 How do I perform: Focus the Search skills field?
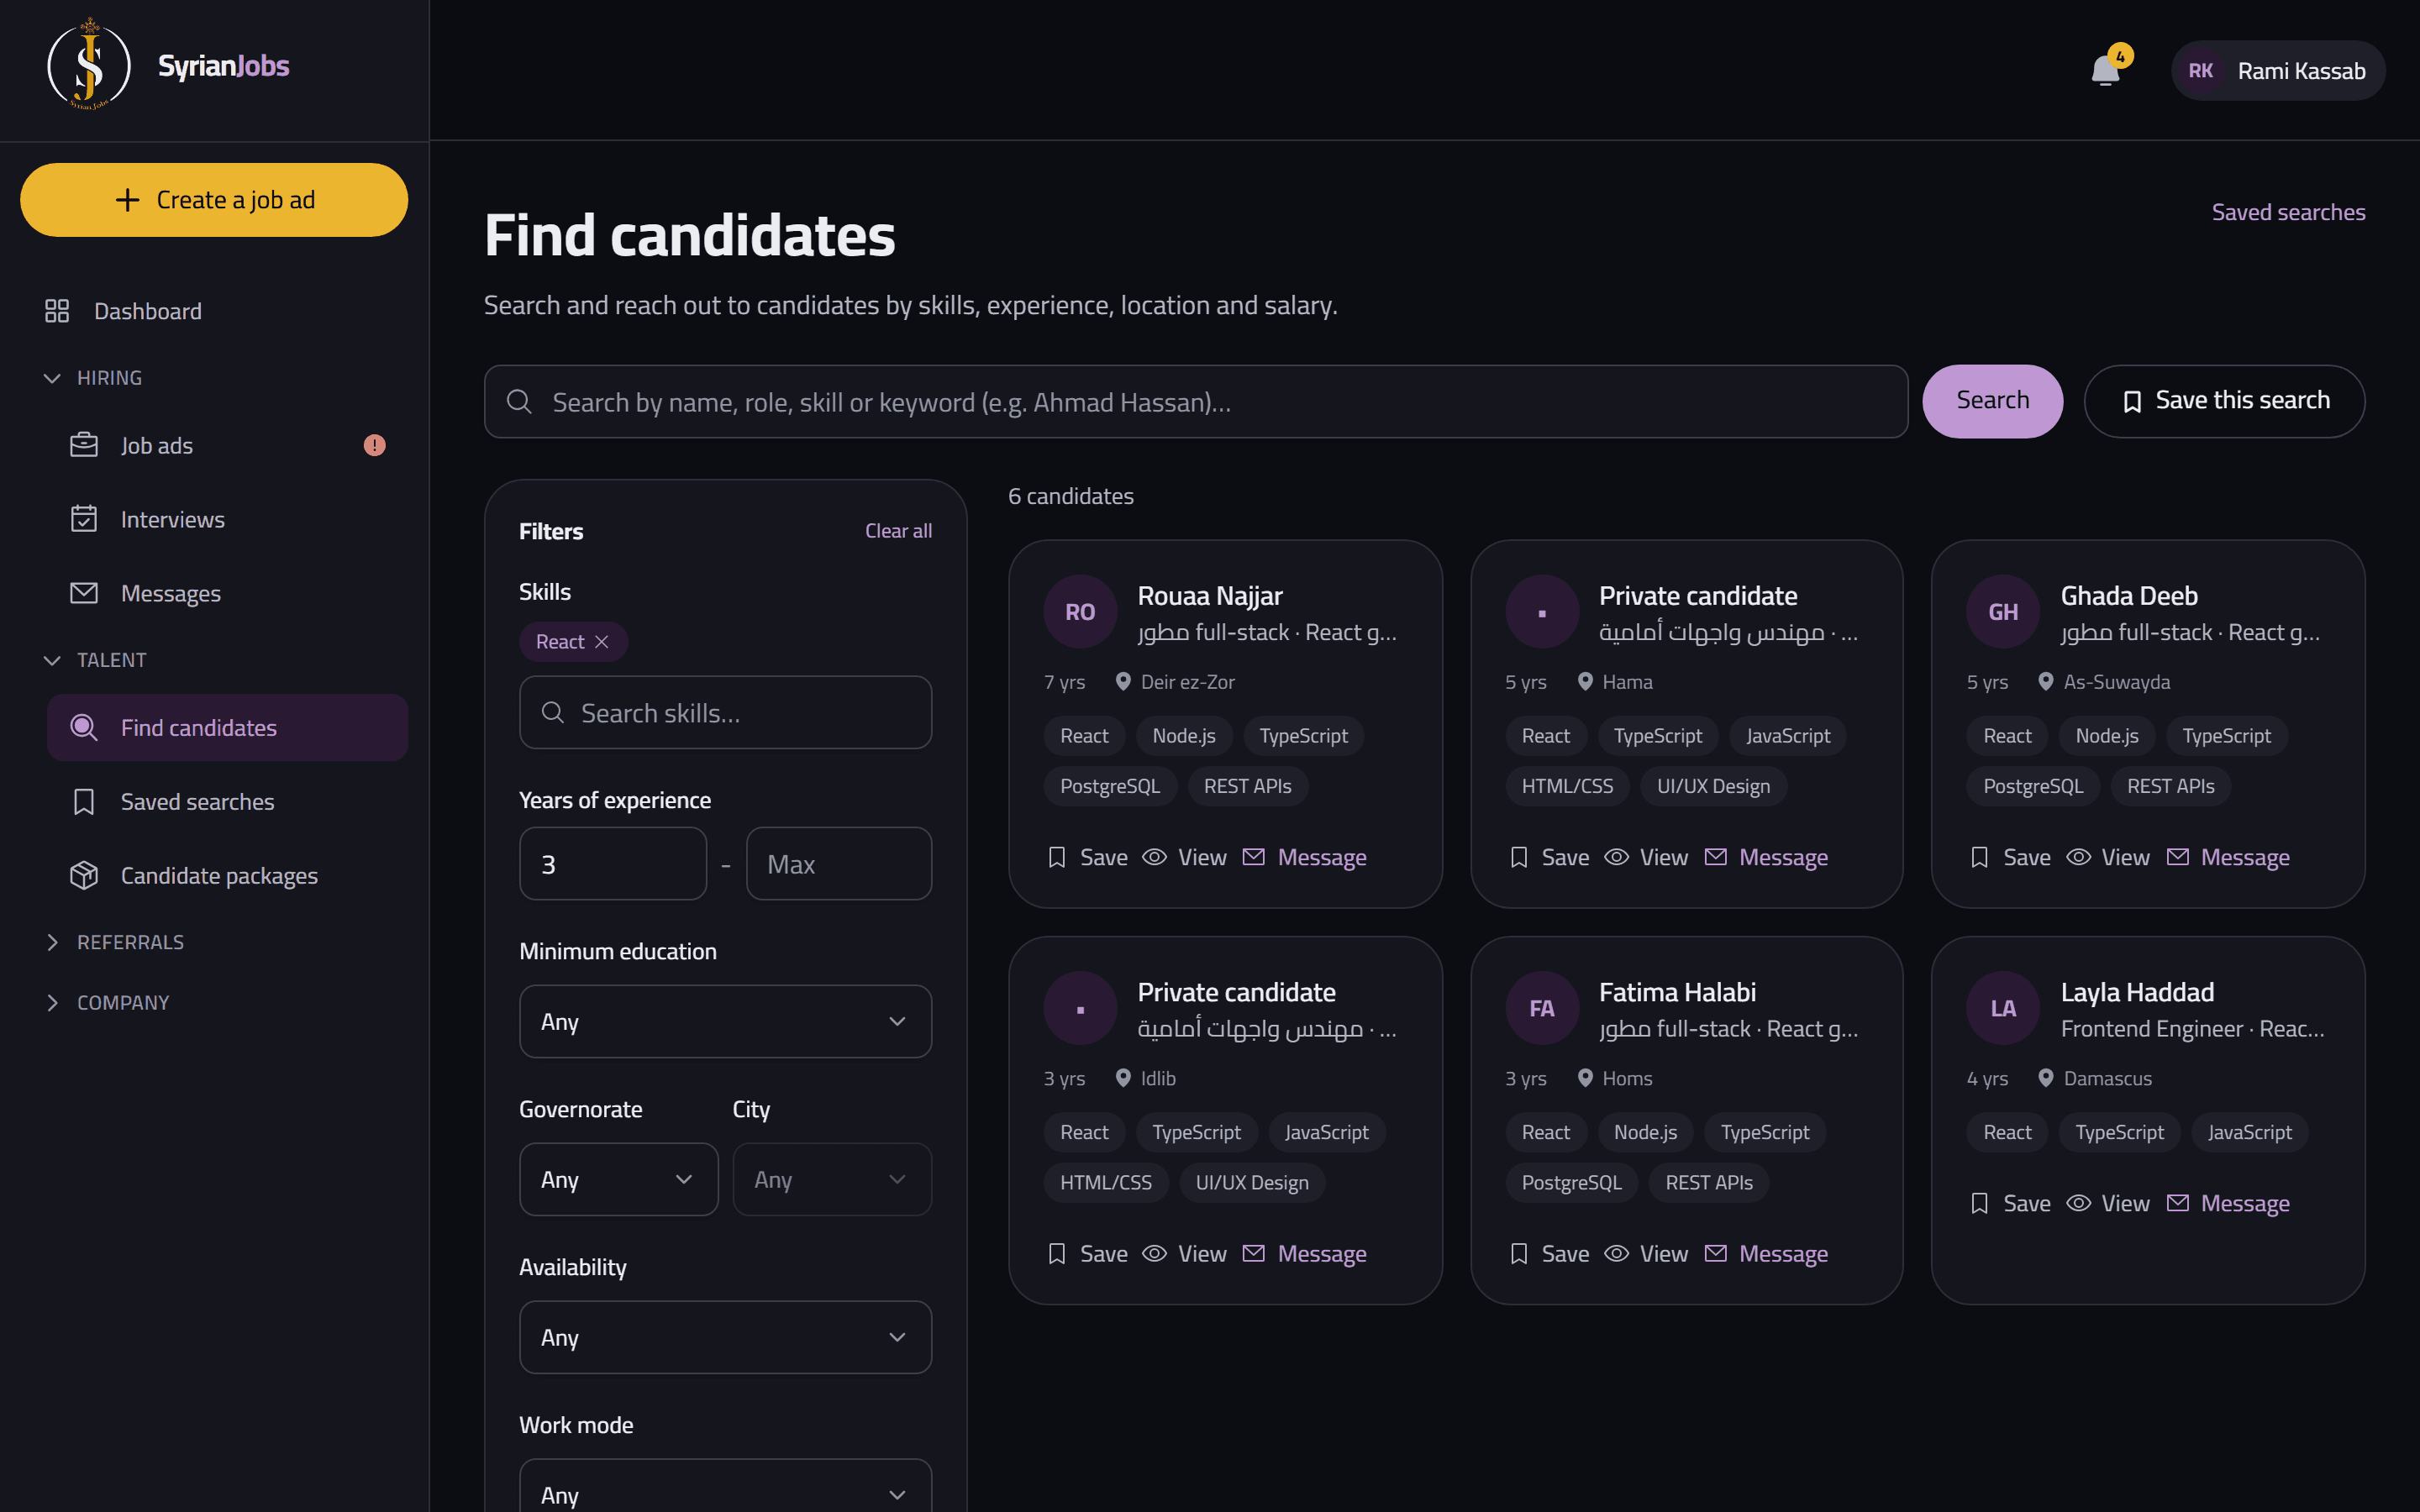(x=725, y=712)
